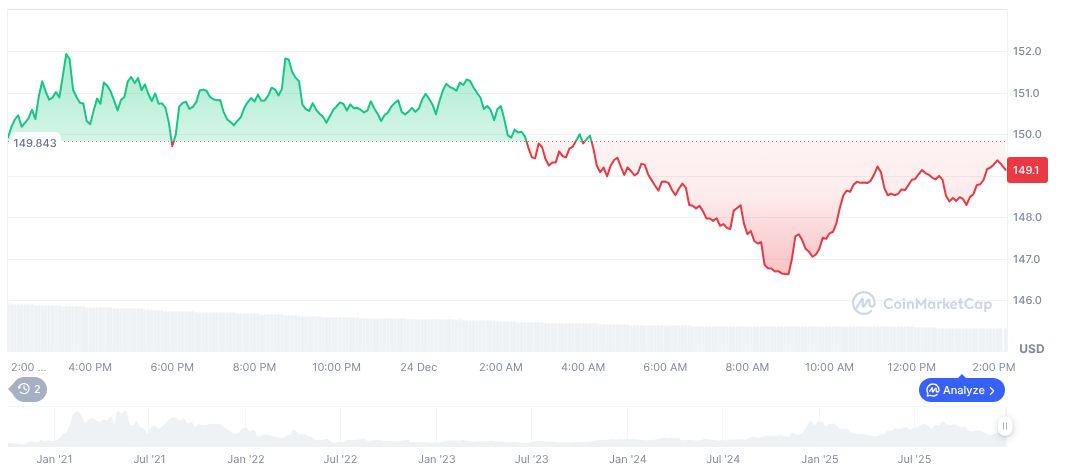This screenshot has height=470, width=1072.
Task: Click the 6:00 PM time axis label
Action: 172,367
